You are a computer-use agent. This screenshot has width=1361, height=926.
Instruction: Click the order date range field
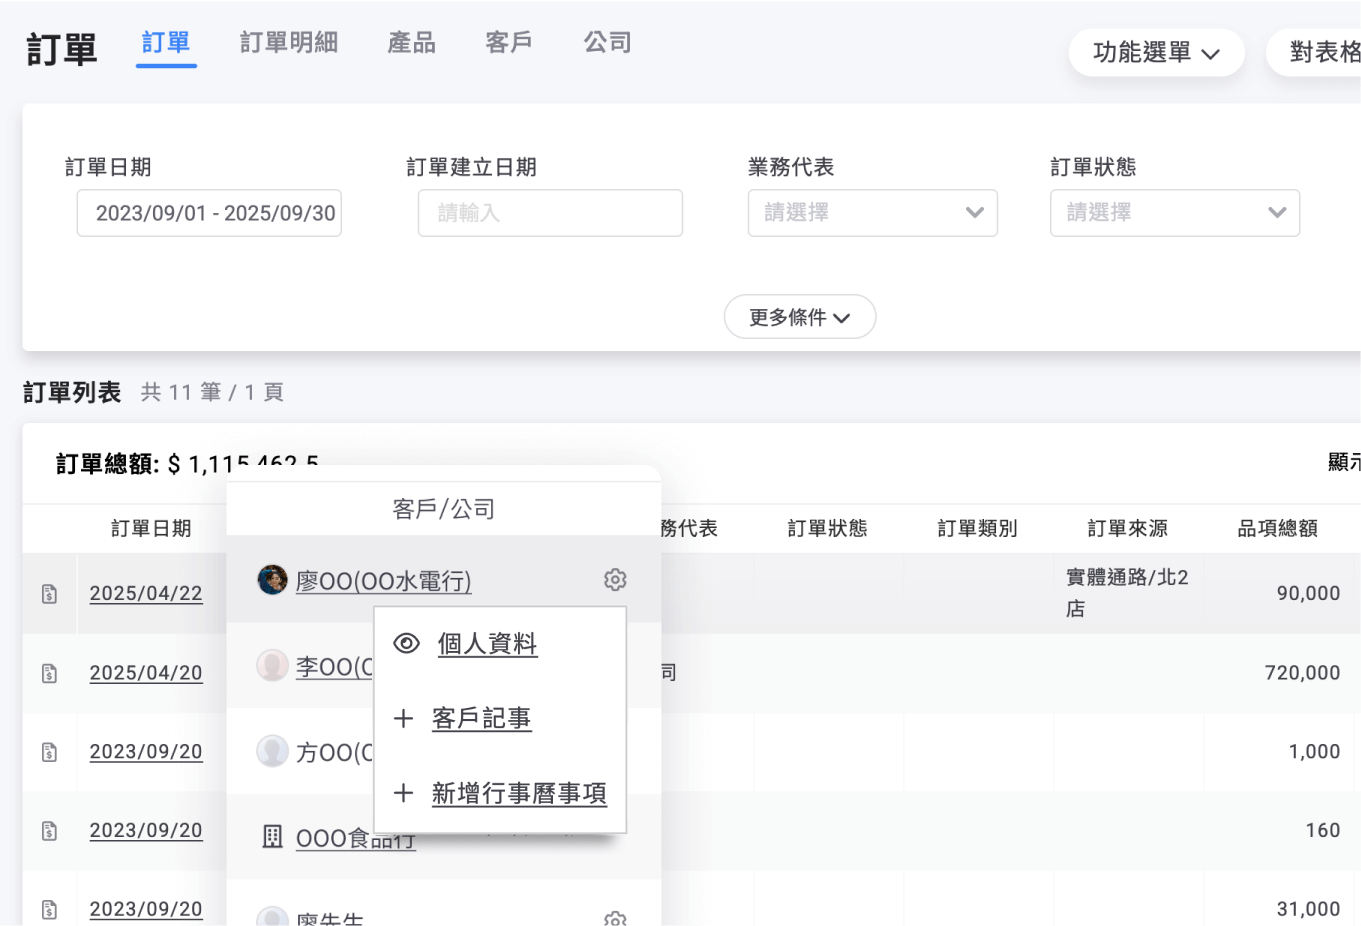click(x=209, y=213)
